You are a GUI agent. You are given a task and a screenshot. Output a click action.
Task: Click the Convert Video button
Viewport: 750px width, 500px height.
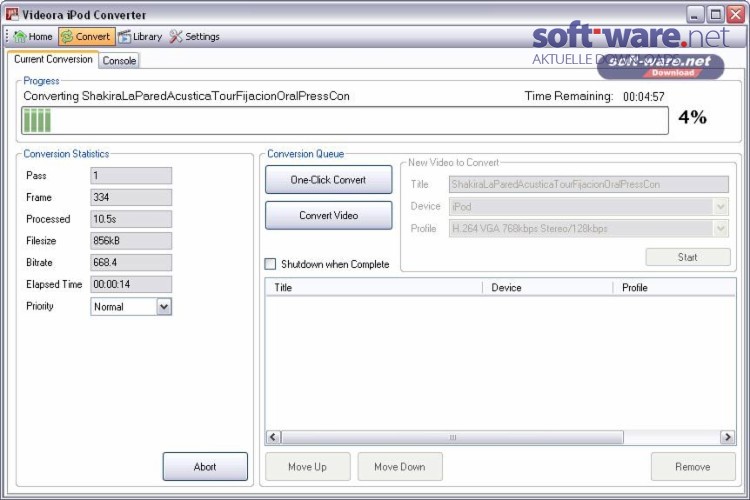click(329, 215)
